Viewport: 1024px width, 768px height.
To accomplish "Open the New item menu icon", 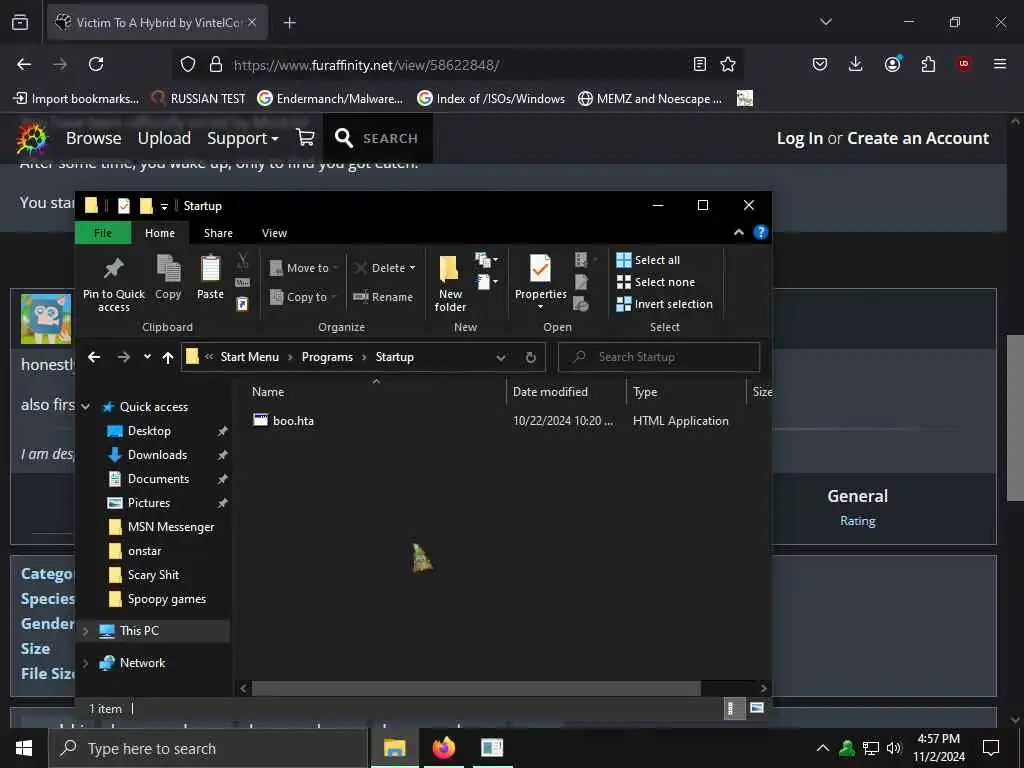I will (x=486, y=260).
